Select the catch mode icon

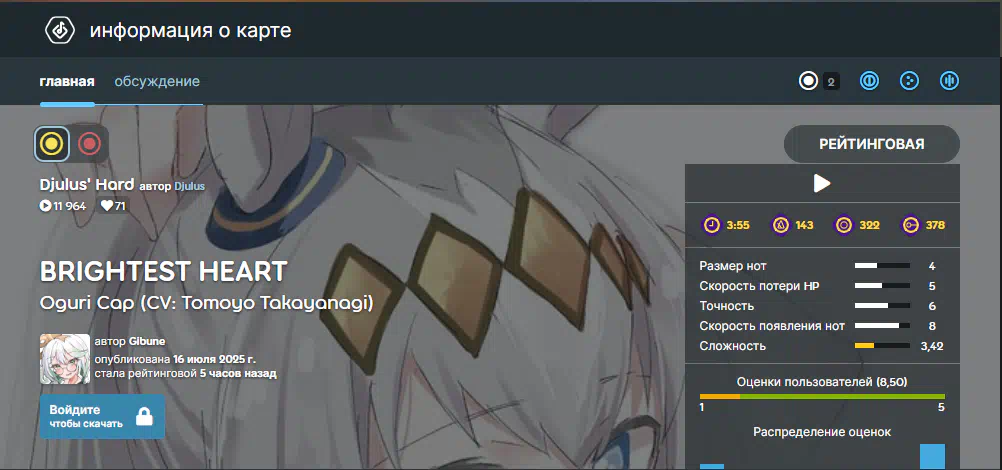[x=909, y=81]
